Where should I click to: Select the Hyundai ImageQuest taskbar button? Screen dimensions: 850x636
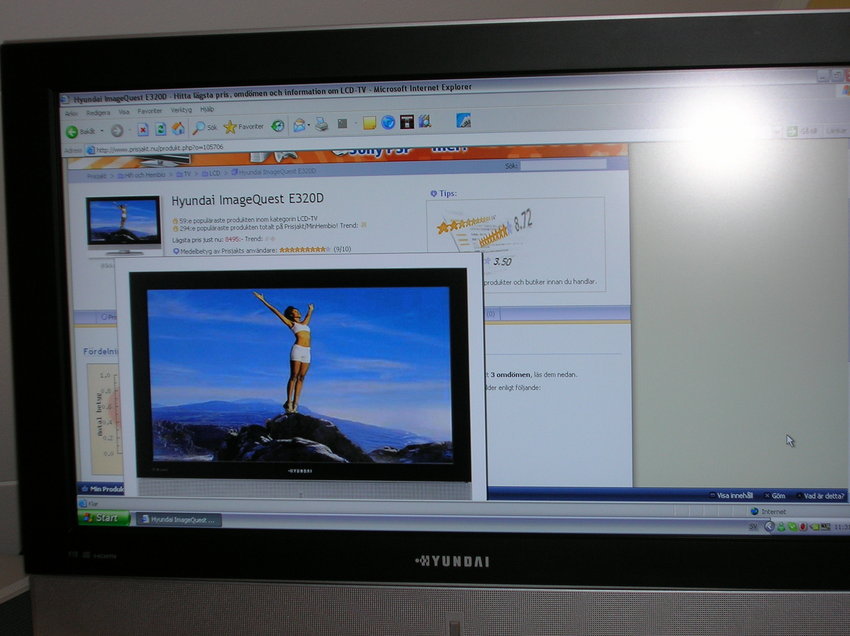point(178,519)
